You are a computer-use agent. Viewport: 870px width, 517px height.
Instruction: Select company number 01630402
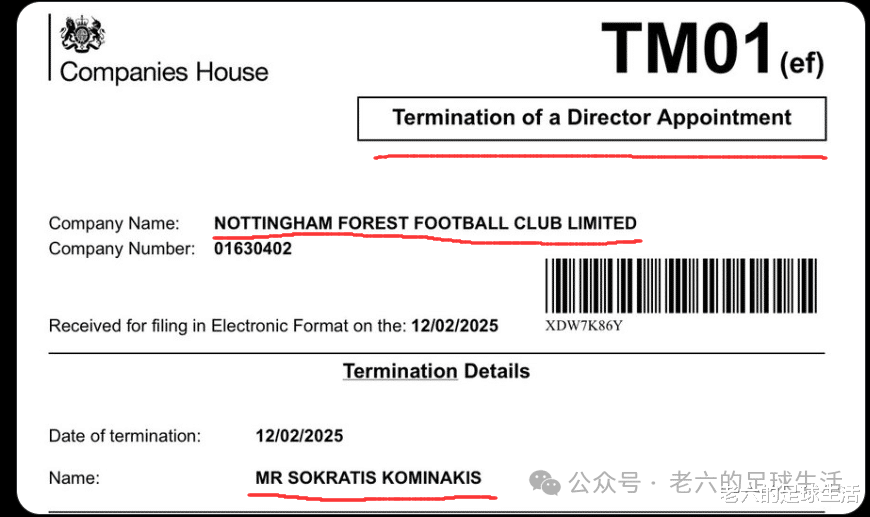253,249
